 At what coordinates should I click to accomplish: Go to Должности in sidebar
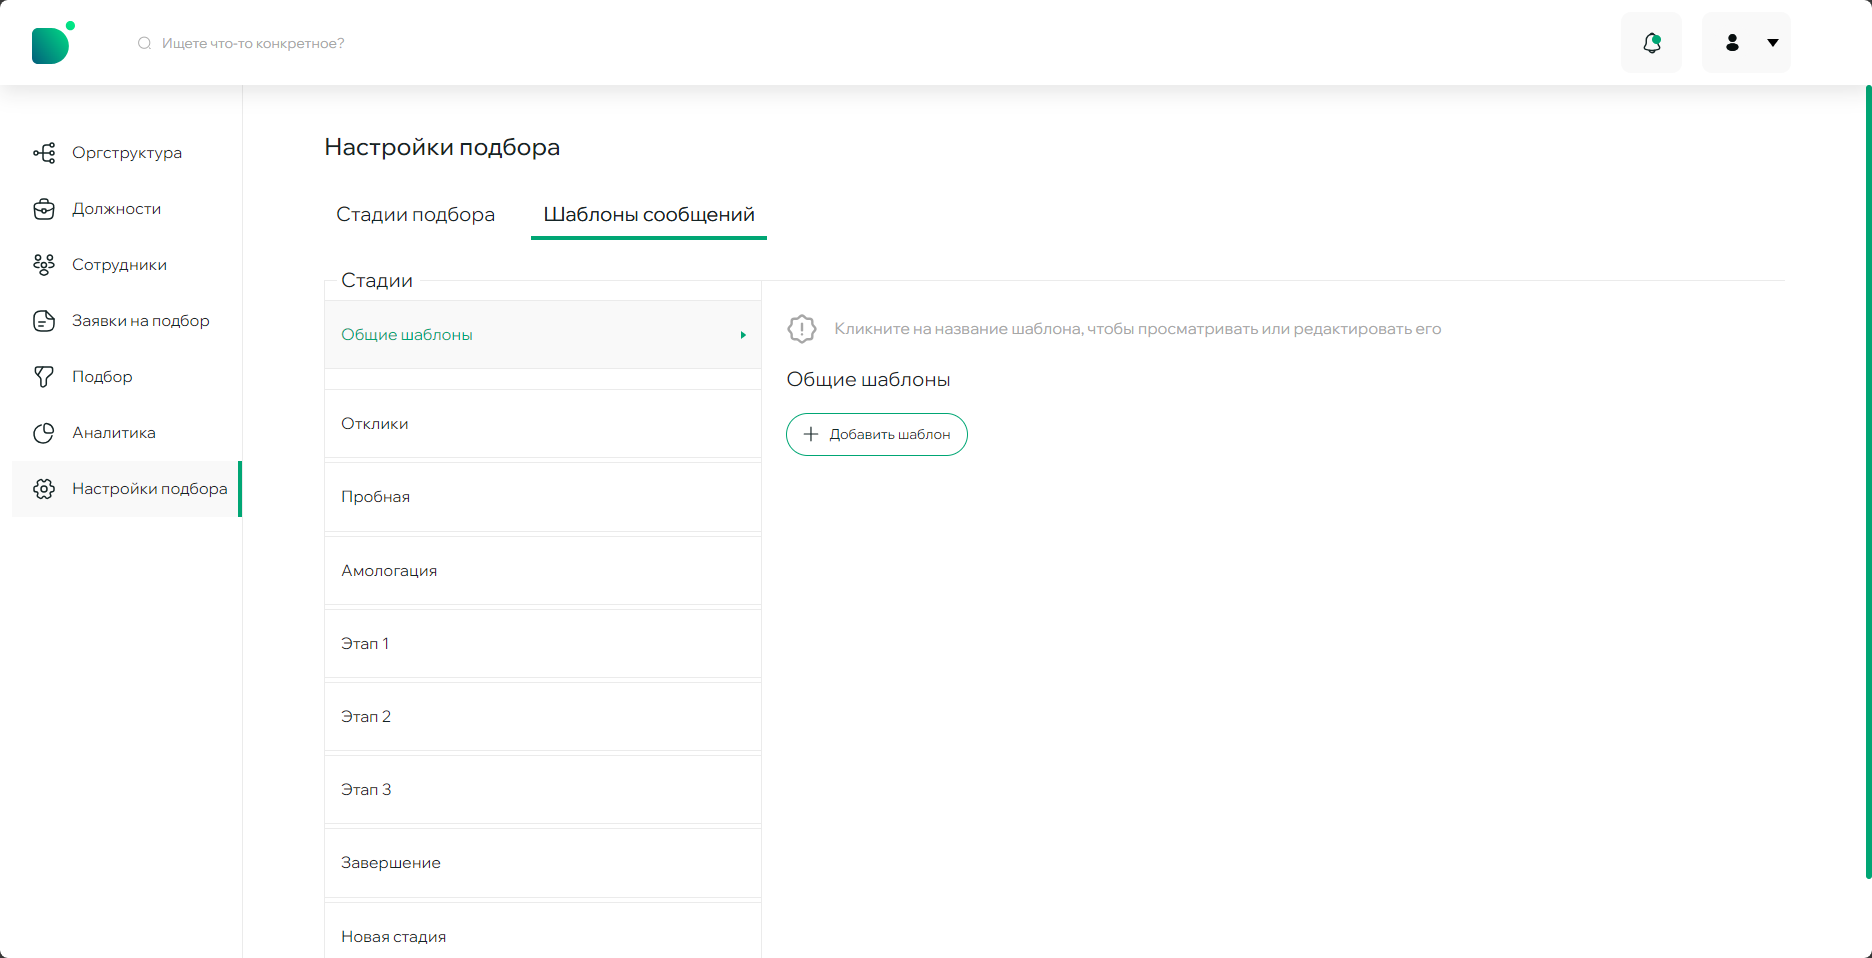(126, 209)
